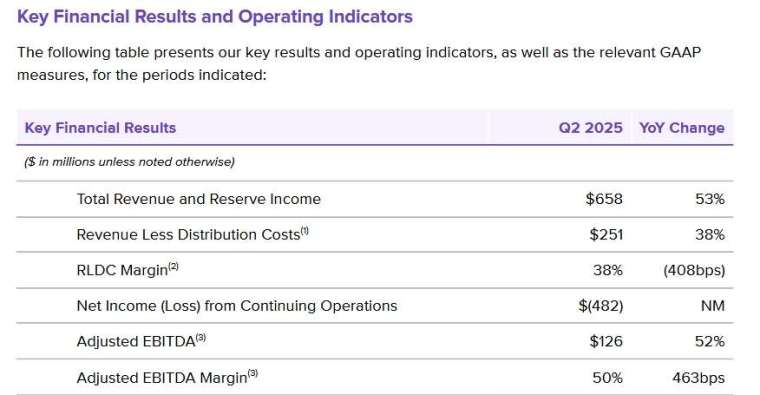The height and width of the screenshot is (395, 760).
Task: Click the 53% YoY change value
Action: [x=710, y=199]
